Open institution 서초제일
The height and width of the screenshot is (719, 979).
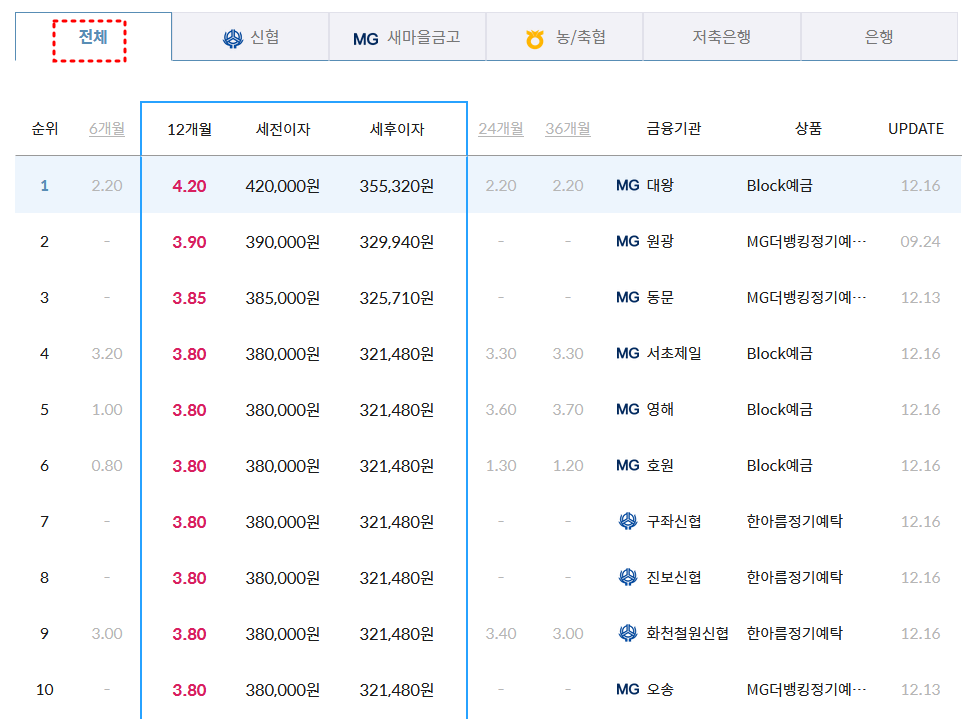[x=674, y=354]
